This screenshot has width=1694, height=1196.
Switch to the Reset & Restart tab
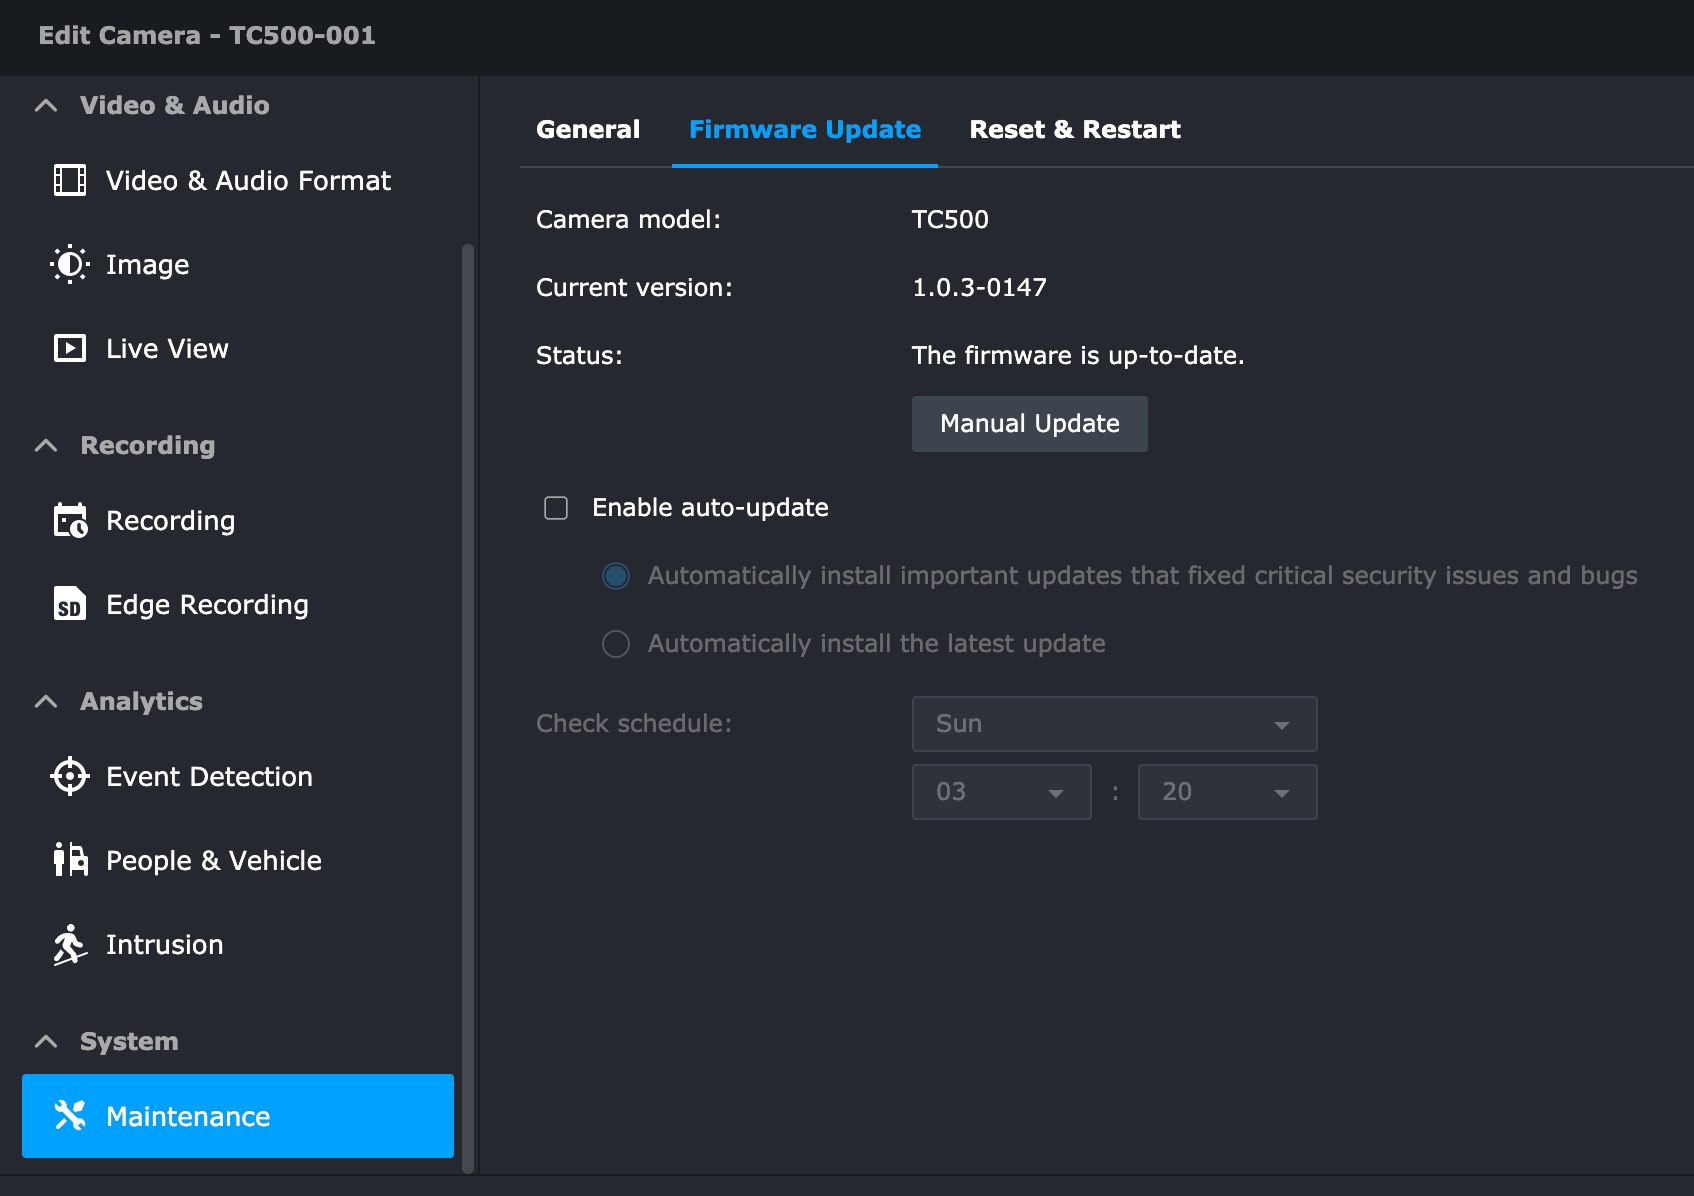tap(1075, 130)
